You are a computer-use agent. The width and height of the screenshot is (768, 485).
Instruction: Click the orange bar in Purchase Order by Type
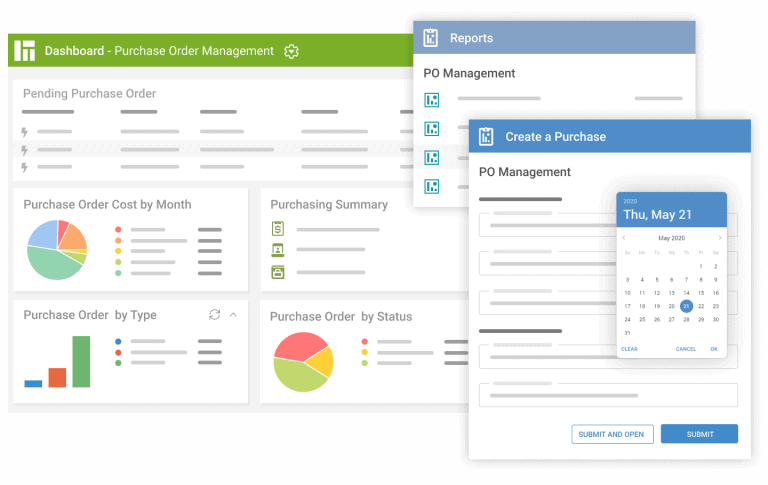coord(57,378)
